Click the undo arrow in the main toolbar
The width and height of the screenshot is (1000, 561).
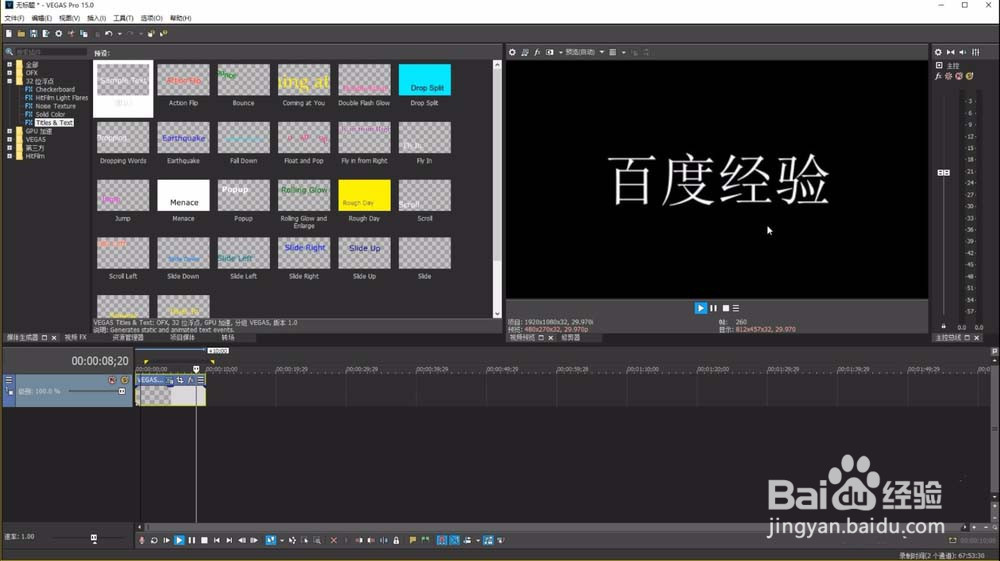108,34
